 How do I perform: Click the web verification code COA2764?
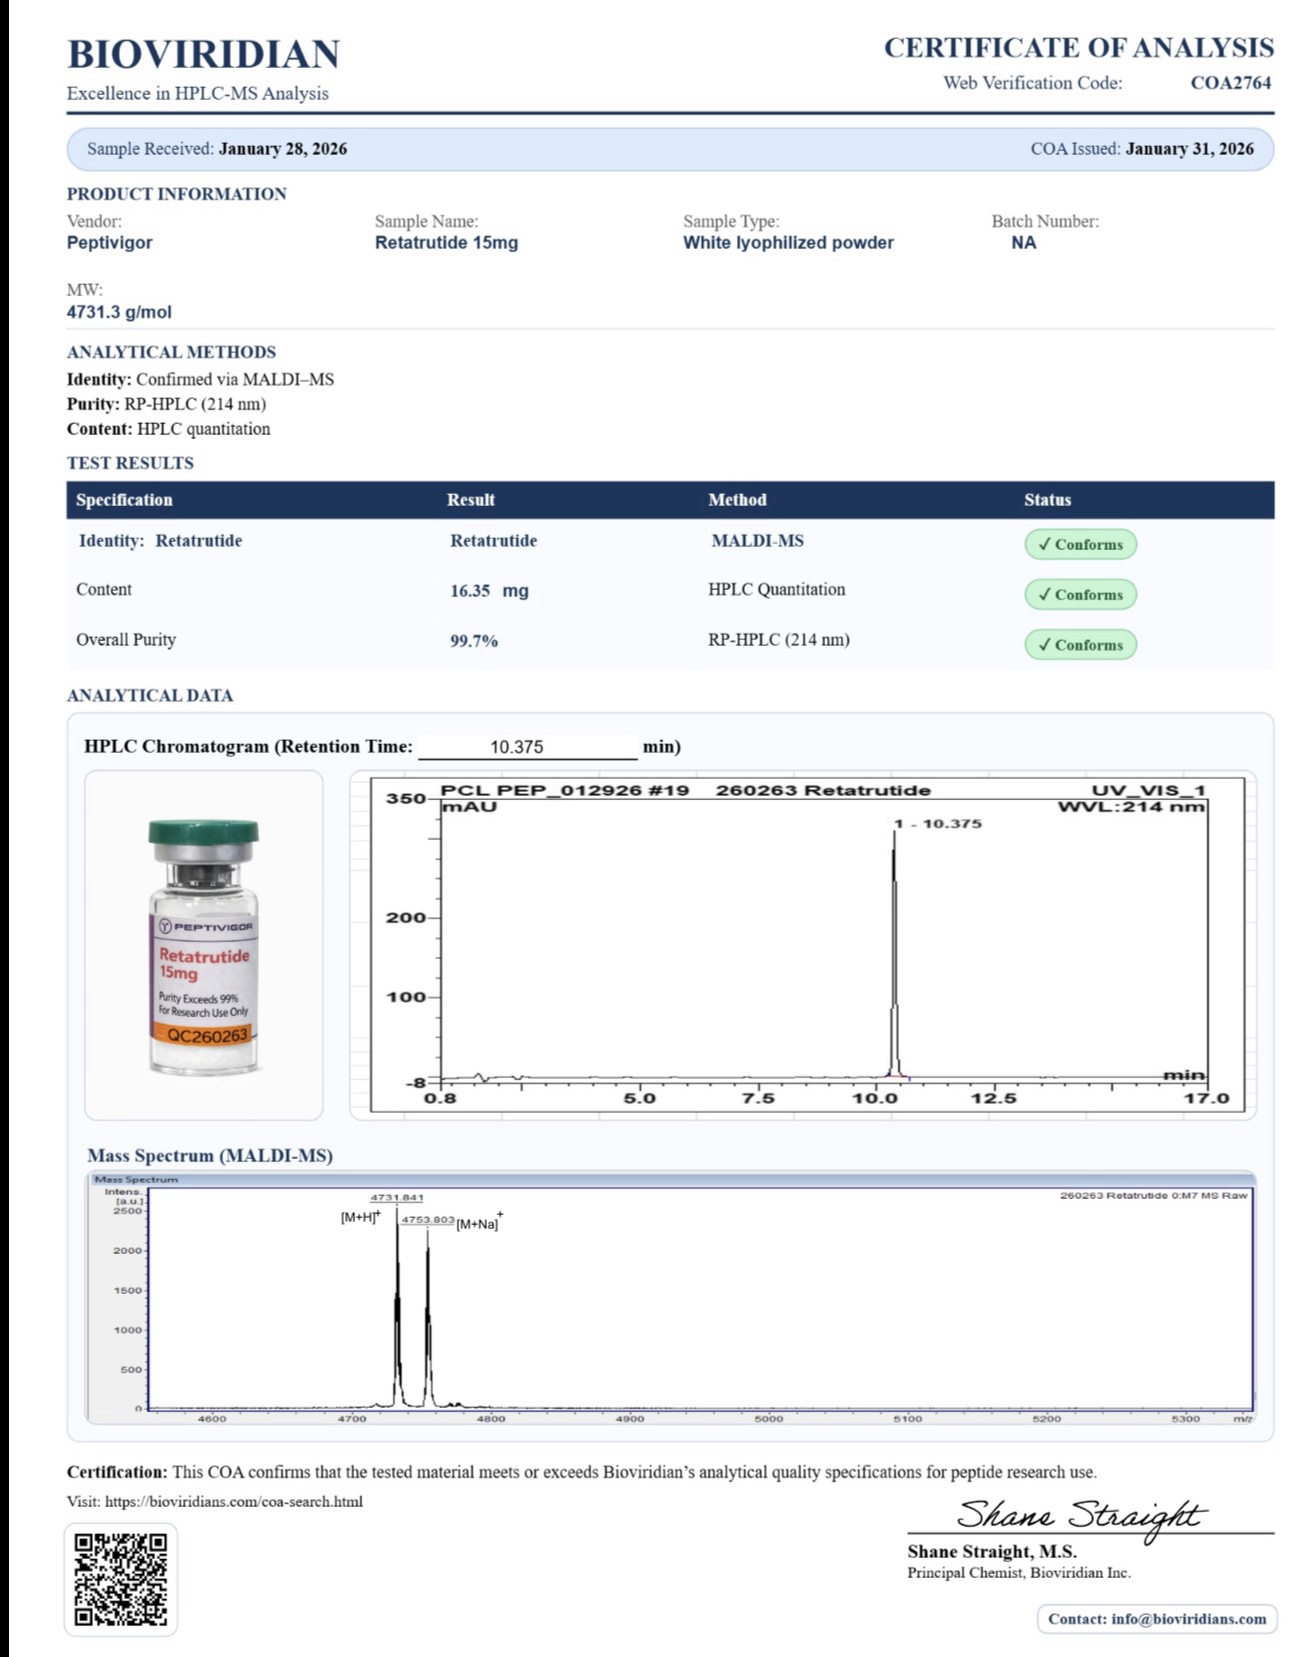click(x=1230, y=83)
